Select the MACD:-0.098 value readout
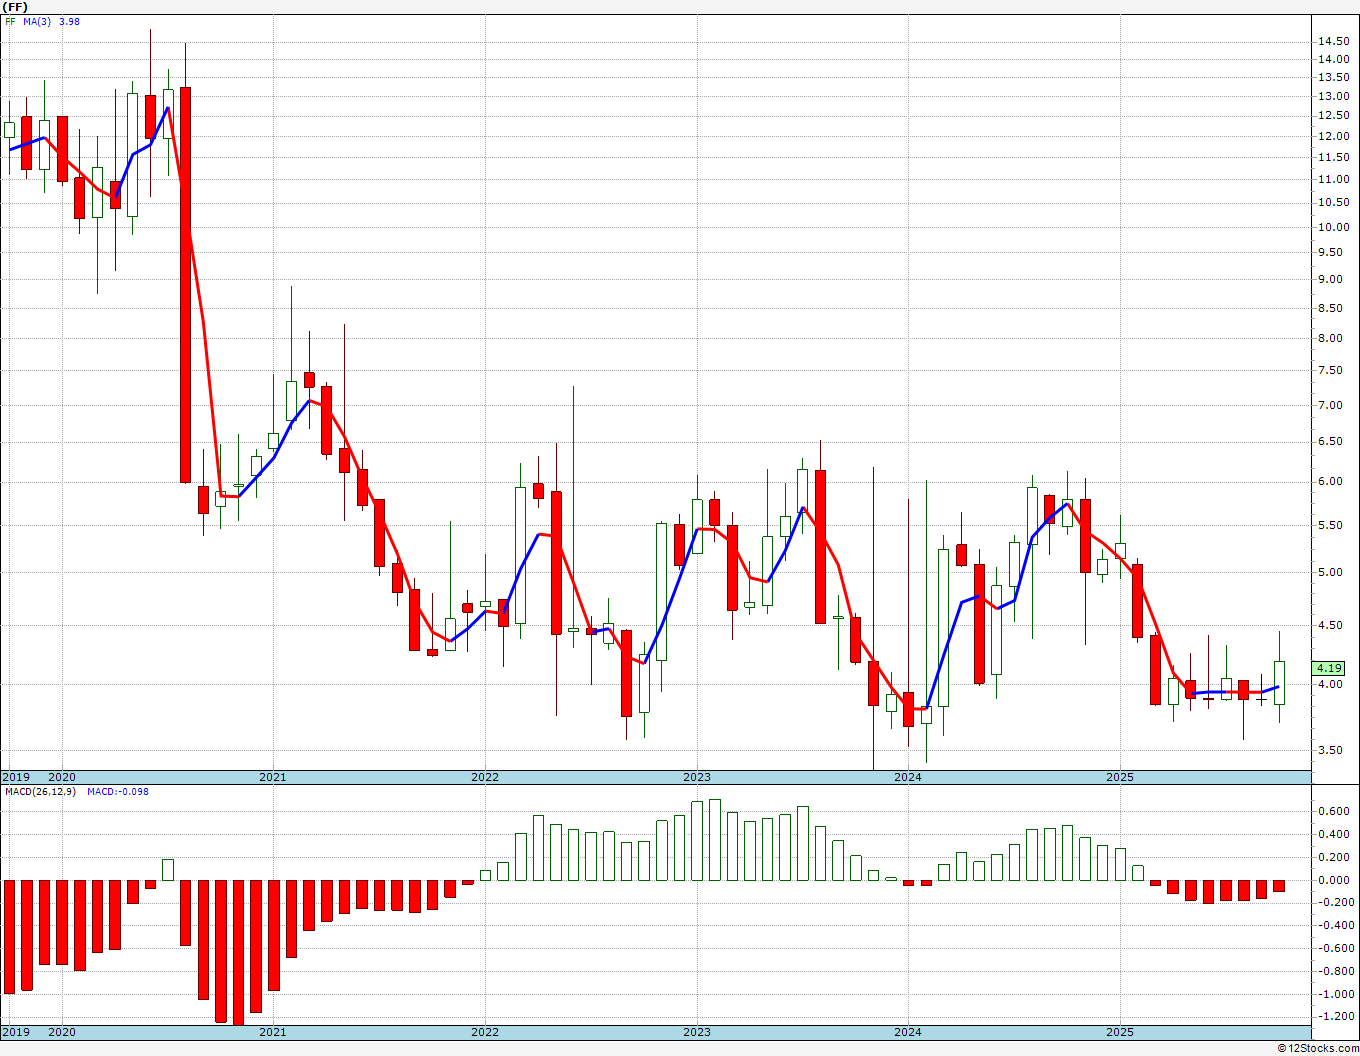This screenshot has width=1360, height=1056. pyautogui.click(x=118, y=792)
